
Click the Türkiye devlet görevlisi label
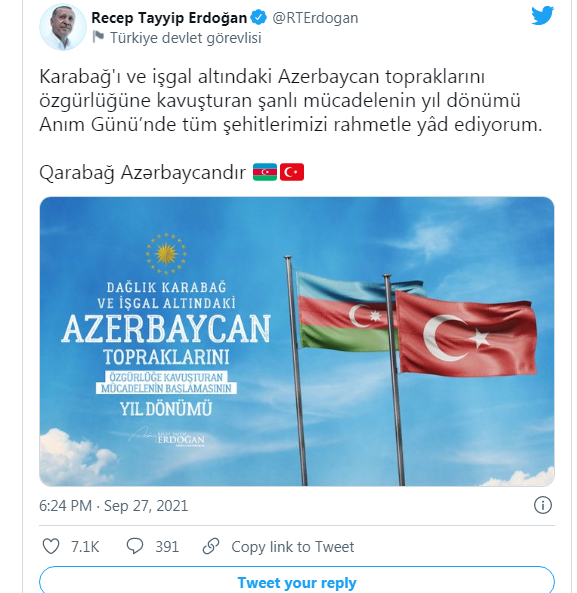186,38
